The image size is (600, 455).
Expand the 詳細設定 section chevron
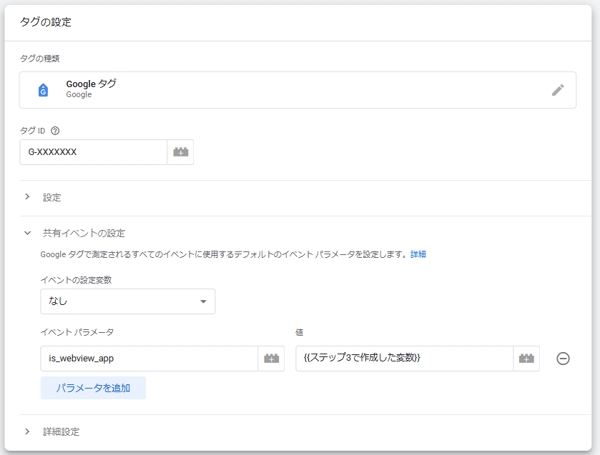tap(27, 432)
